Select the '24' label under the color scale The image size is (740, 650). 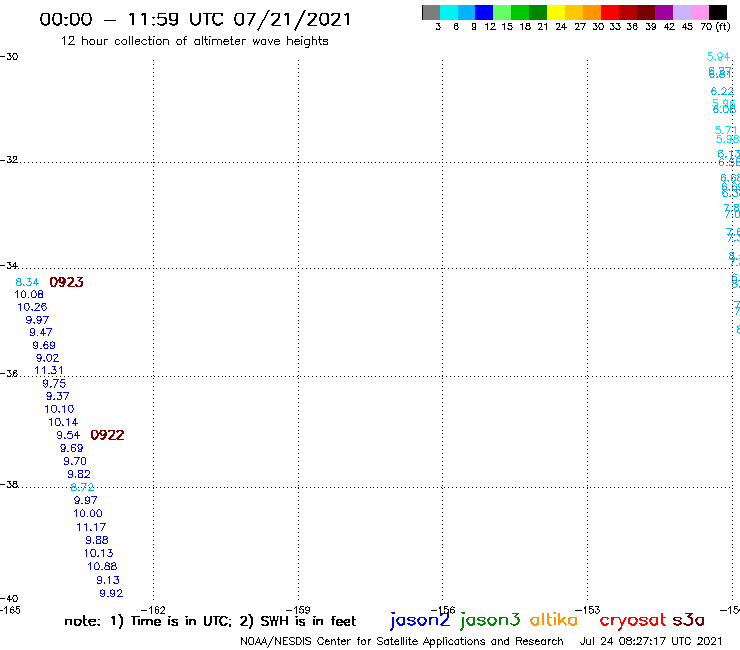[x=561, y=27]
